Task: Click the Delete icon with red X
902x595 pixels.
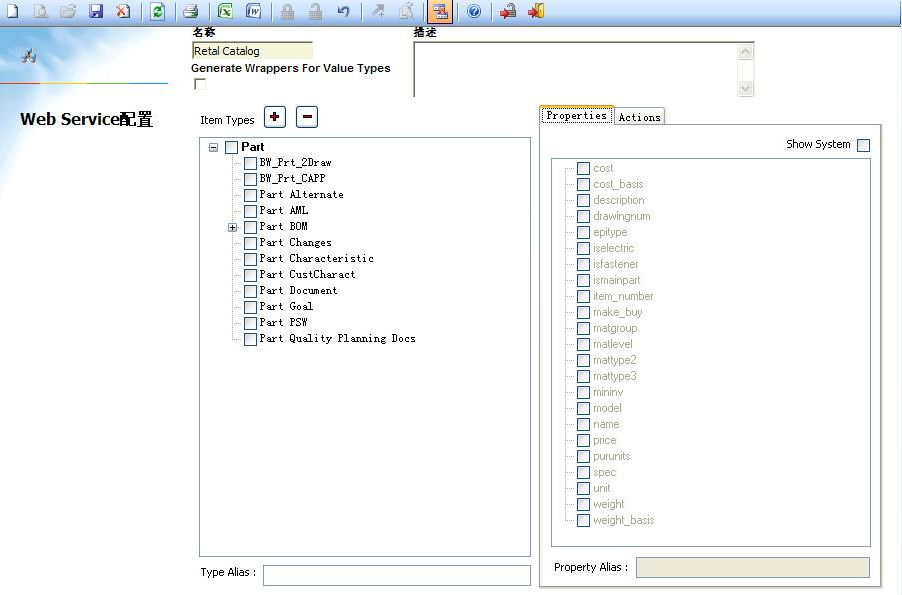Action: pos(123,11)
